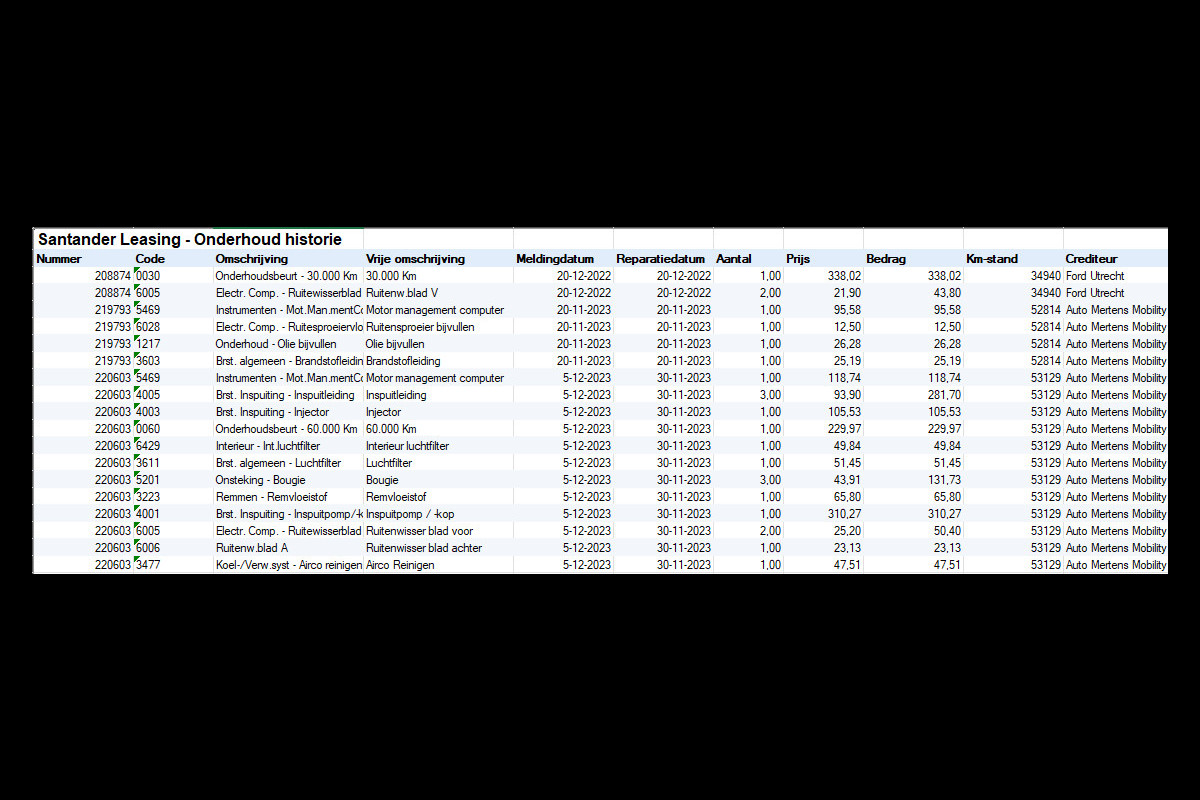
Task: Select the Crediteur header cell
Action: [1091, 259]
